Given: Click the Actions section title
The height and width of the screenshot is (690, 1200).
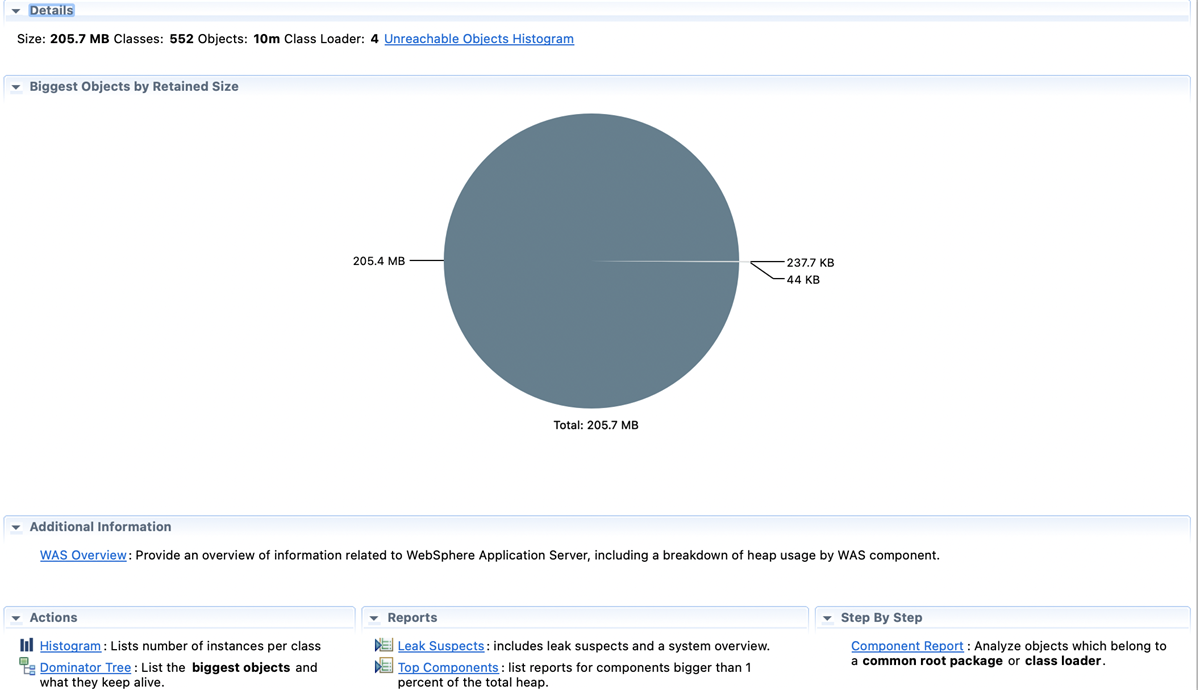Looking at the screenshot, I should click(x=53, y=618).
